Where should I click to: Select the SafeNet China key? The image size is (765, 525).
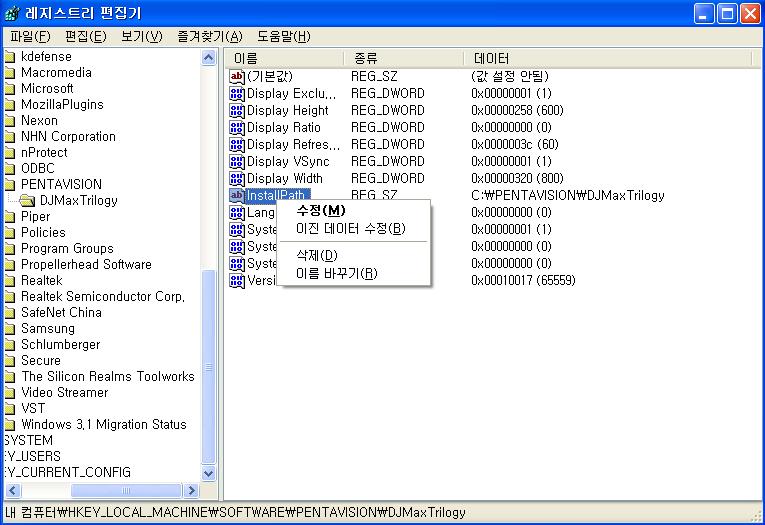click(x=61, y=312)
